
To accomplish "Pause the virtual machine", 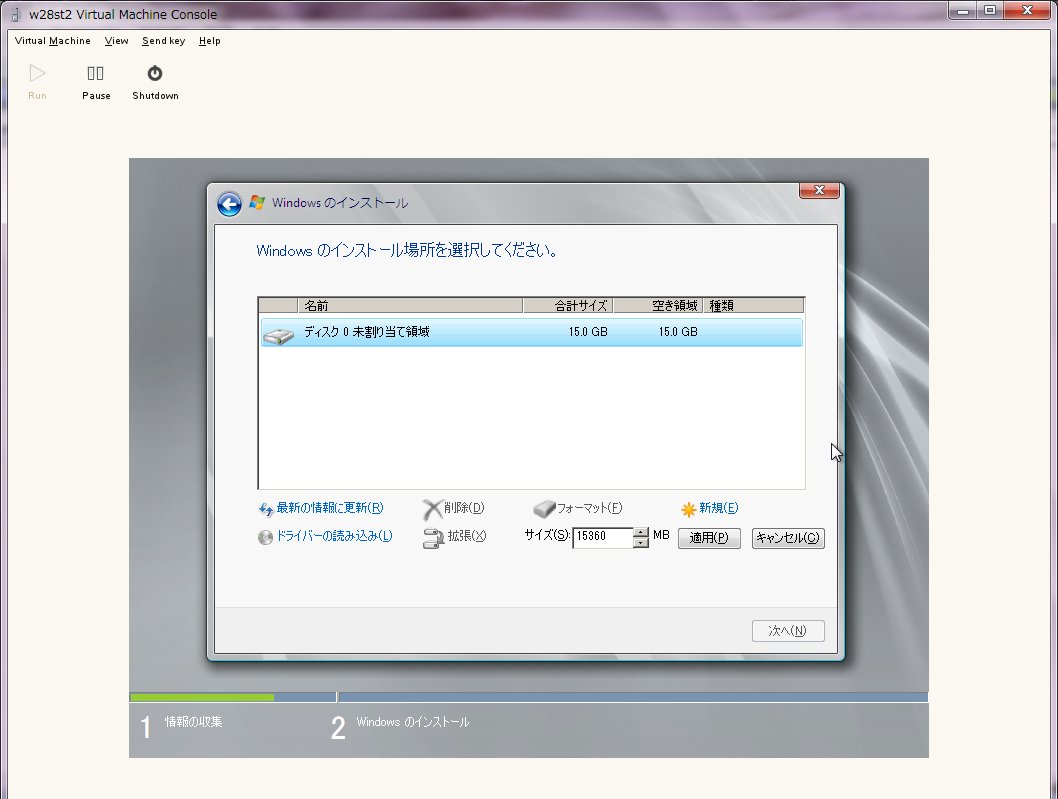I will [96, 82].
